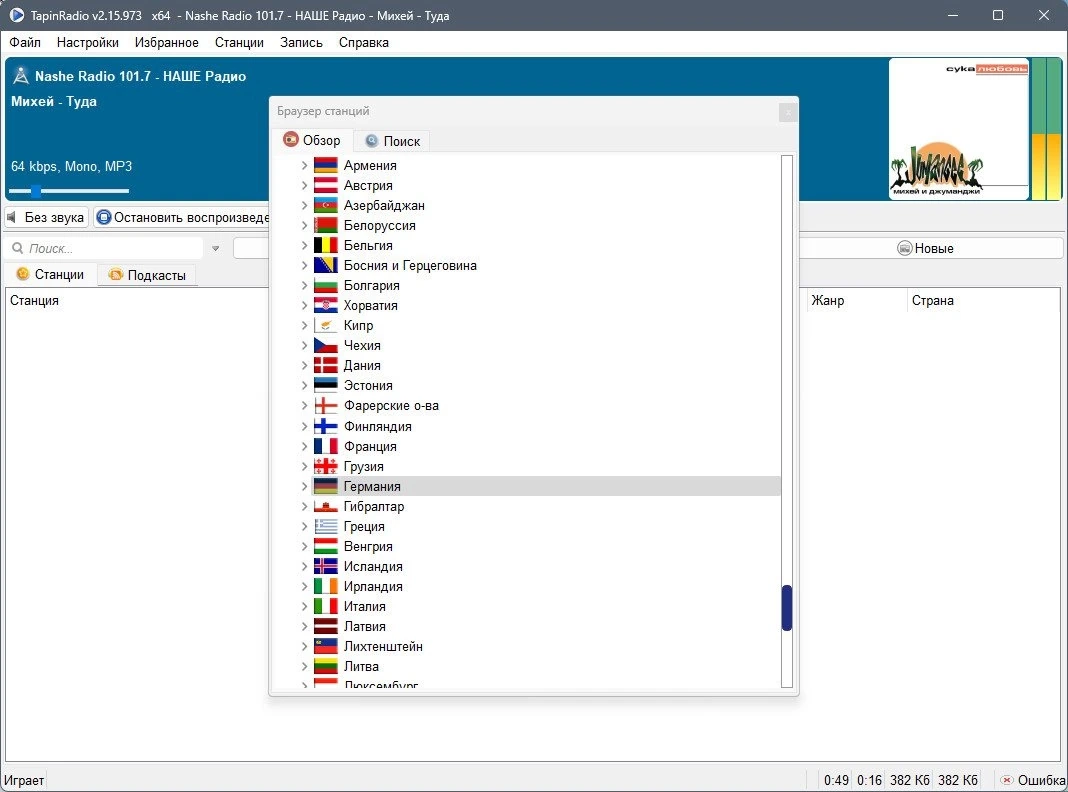Click the Germany flag icon
The width and height of the screenshot is (1068, 792).
tap(326, 486)
